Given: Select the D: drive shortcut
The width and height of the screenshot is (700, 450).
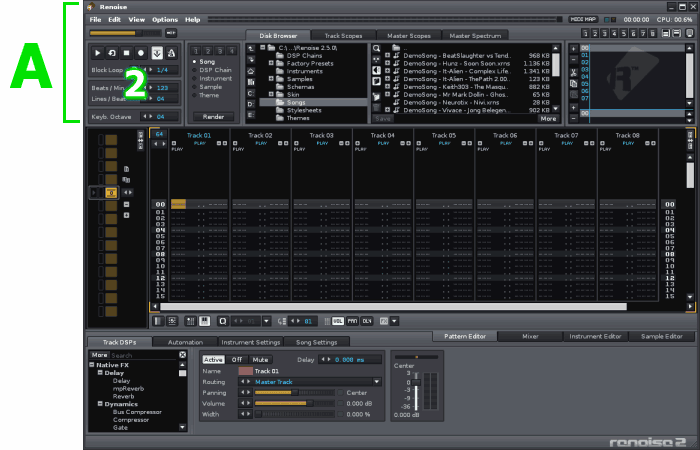Looking at the screenshot, I should (251, 104).
